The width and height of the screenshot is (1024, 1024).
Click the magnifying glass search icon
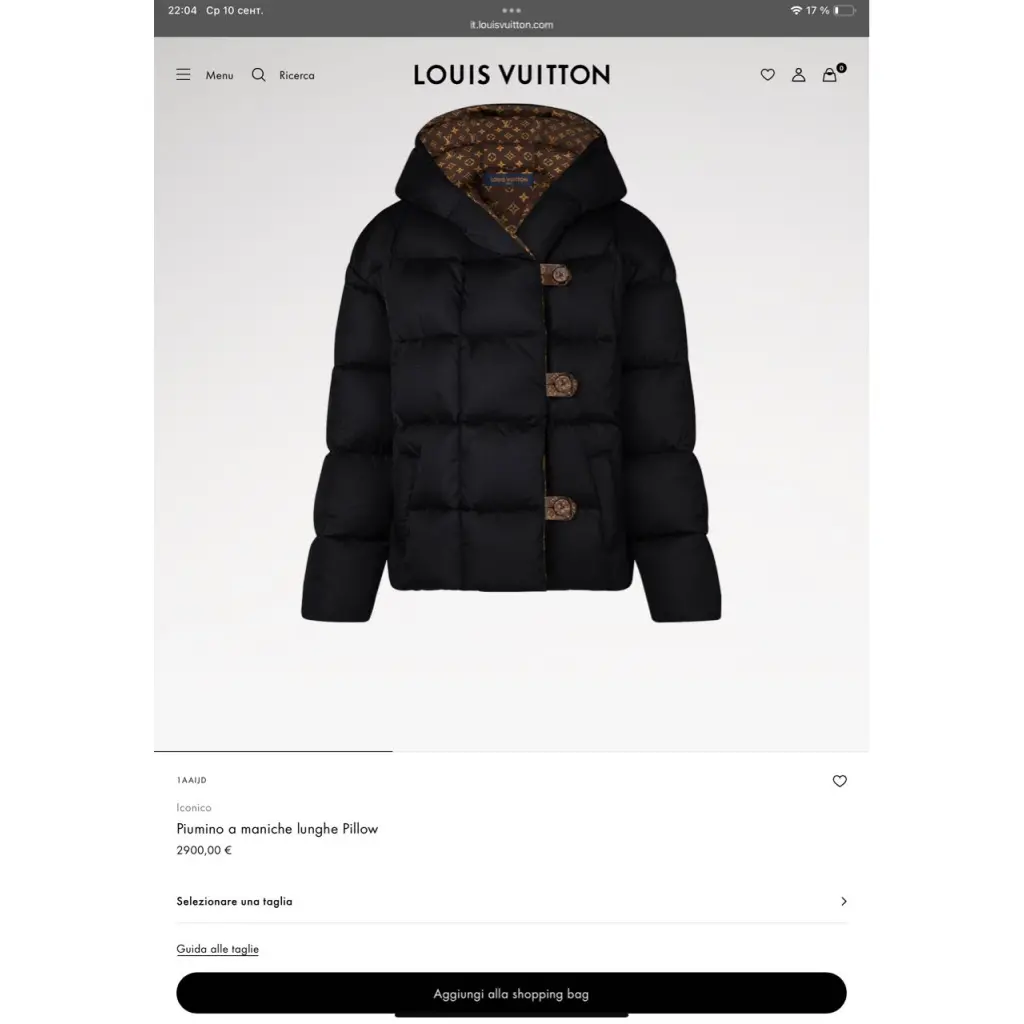[259, 74]
